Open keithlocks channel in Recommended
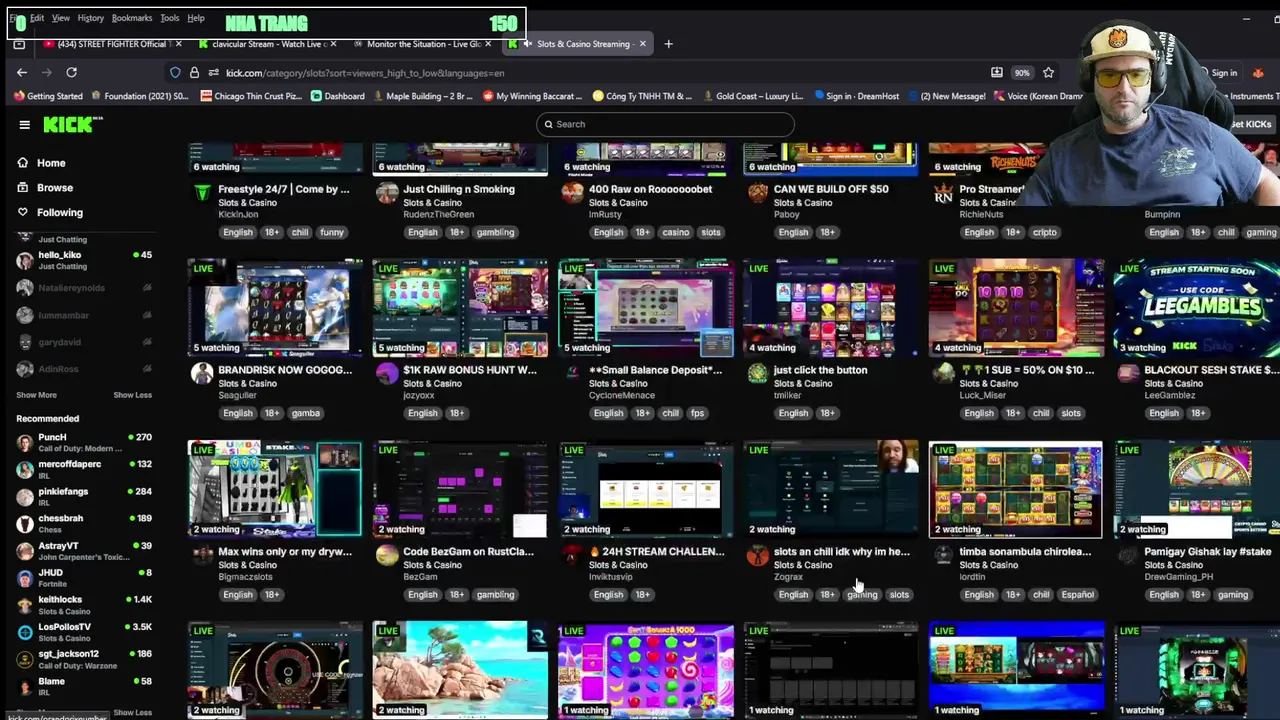This screenshot has height=720, width=1280. coord(84,605)
